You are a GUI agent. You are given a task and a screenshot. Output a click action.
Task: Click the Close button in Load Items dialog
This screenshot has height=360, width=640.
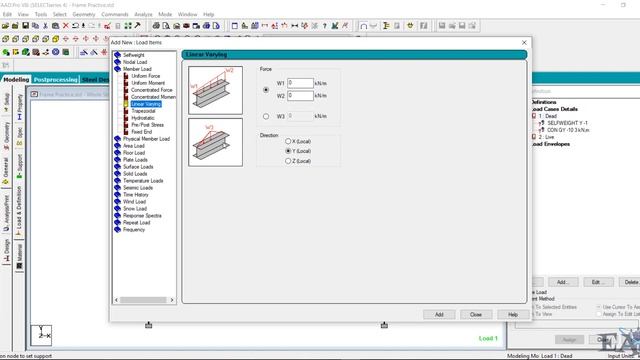[x=476, y=314]
